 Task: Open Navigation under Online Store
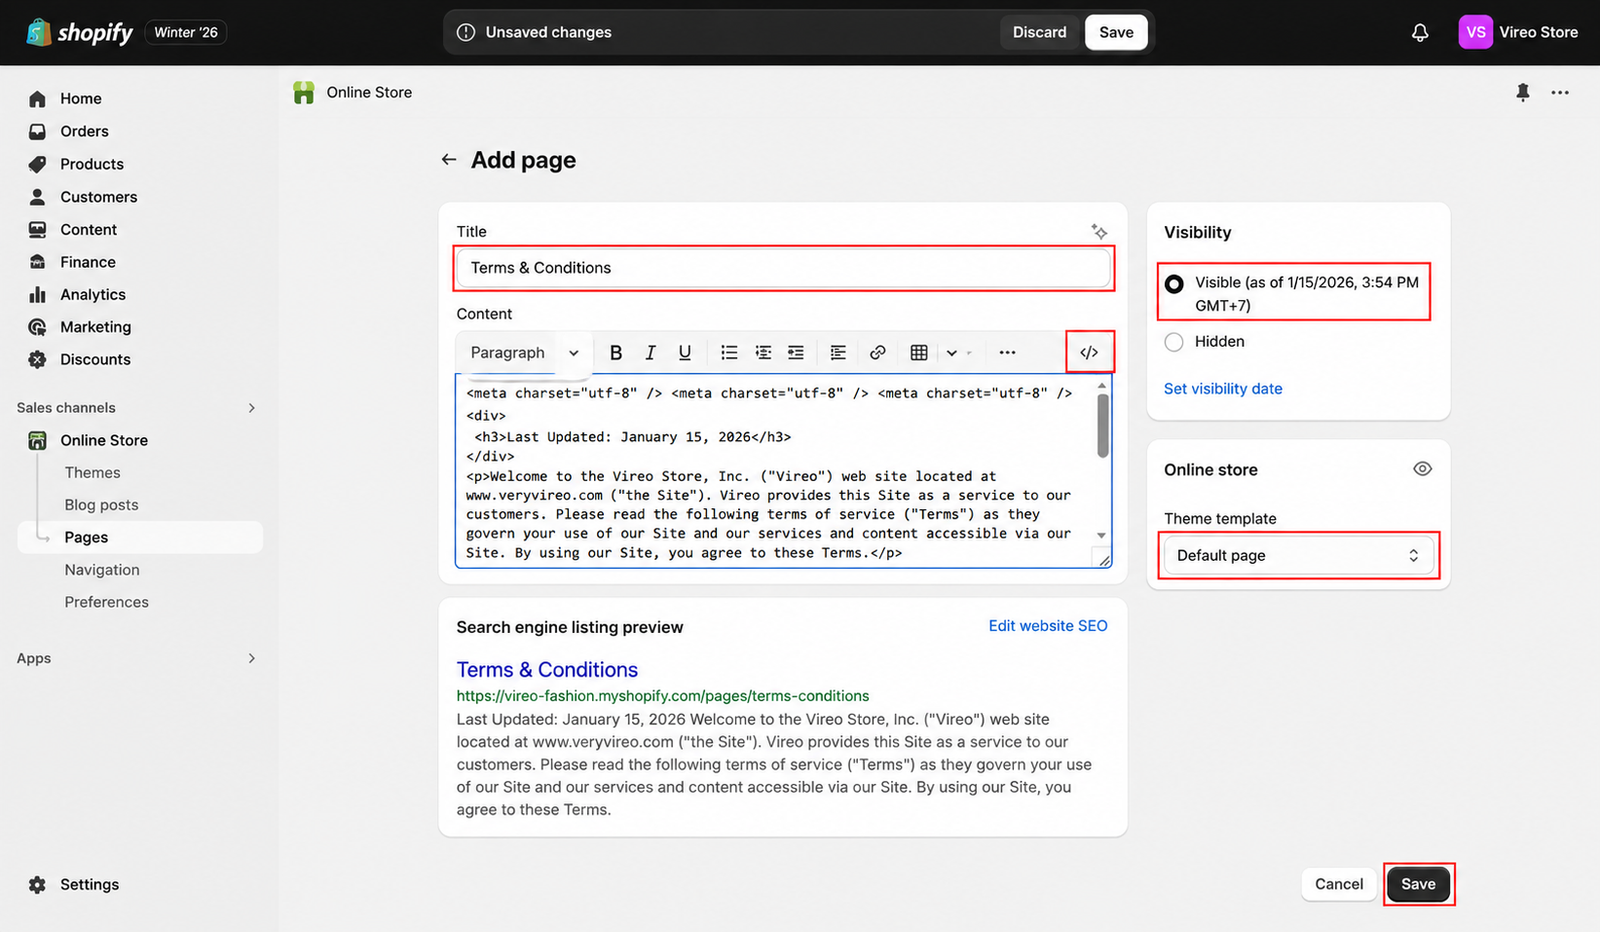click(102, 570)
